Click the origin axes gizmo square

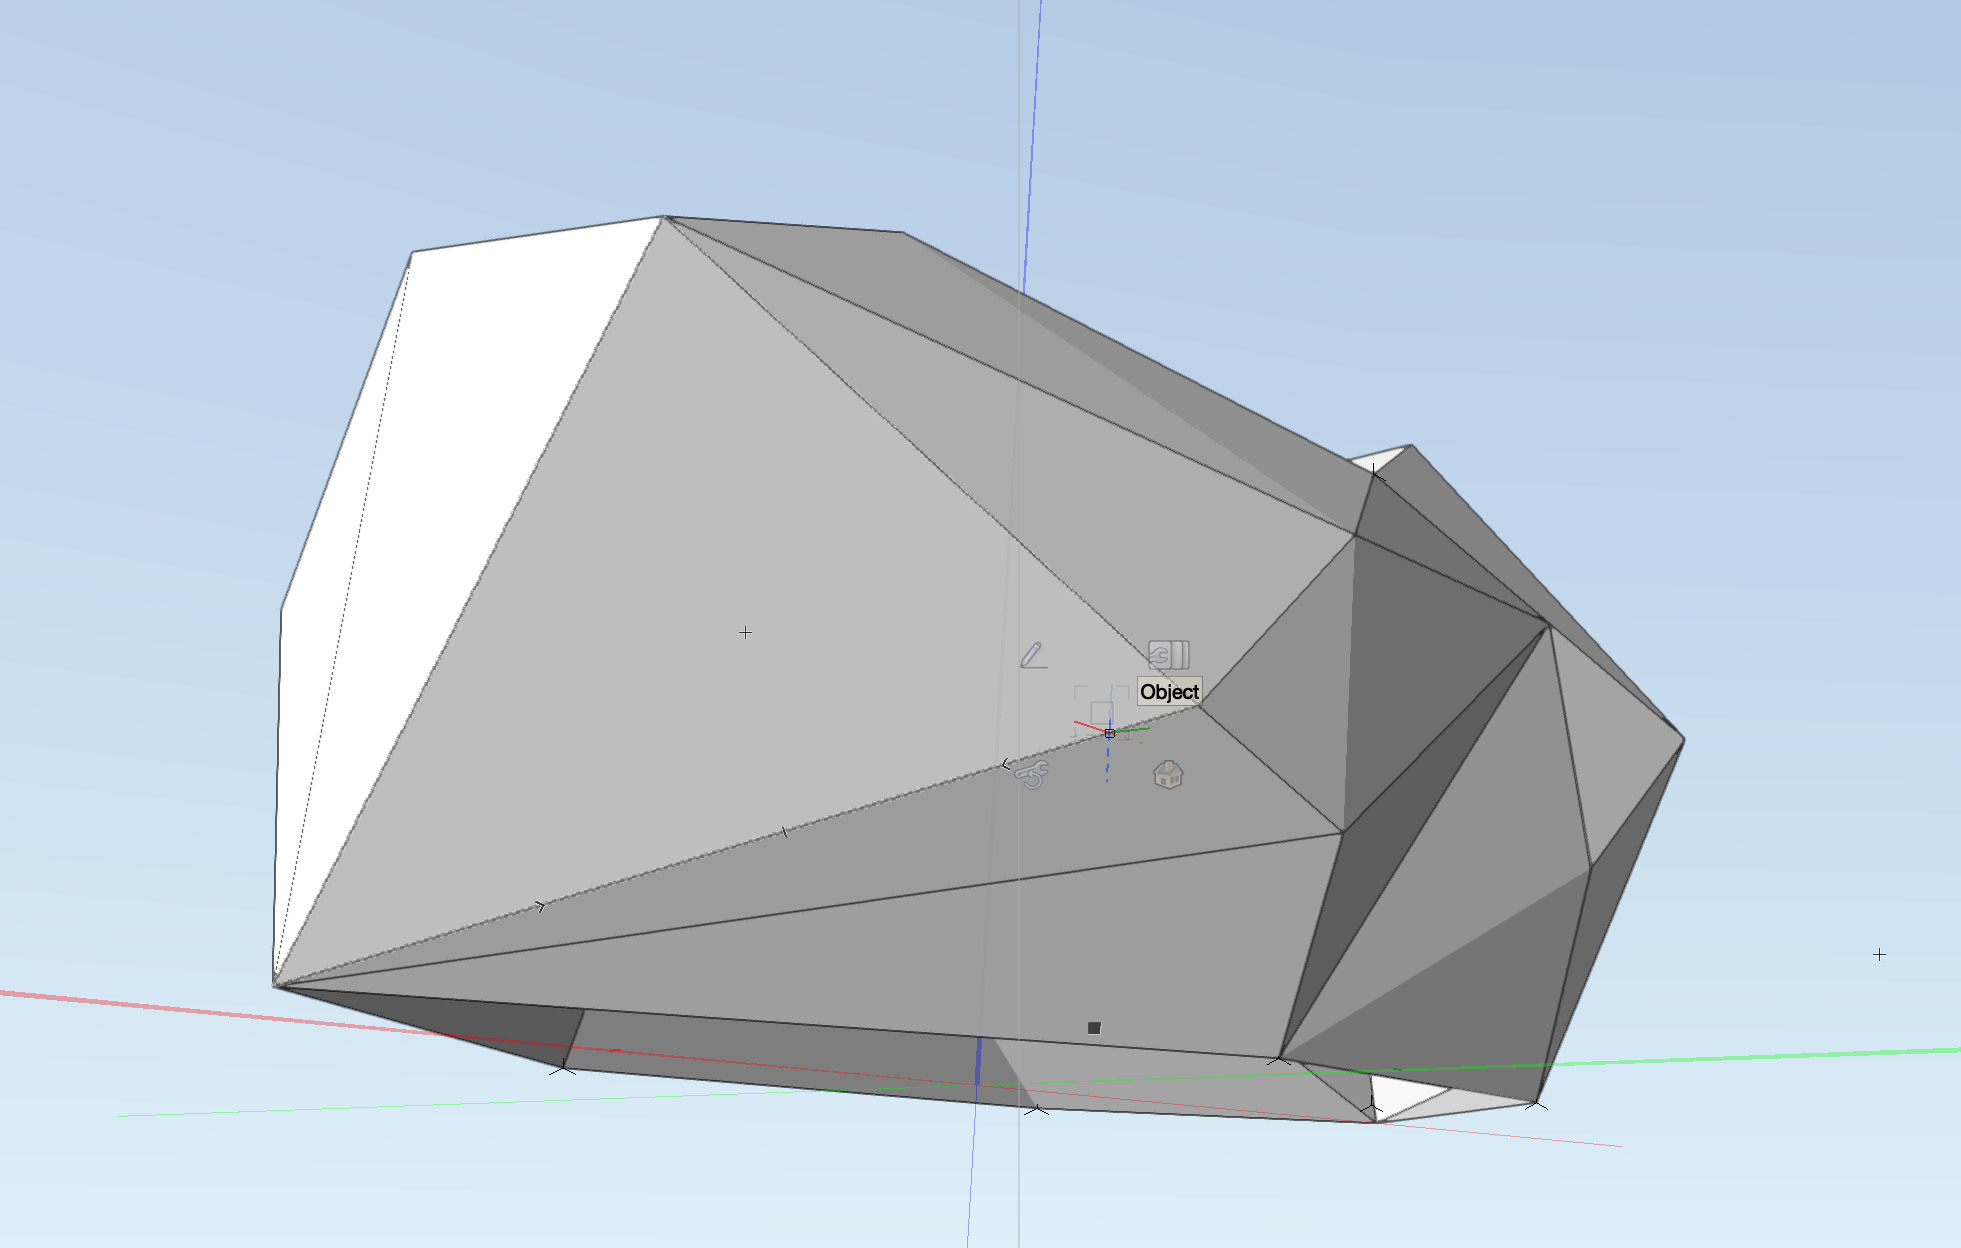[1110, 733]
